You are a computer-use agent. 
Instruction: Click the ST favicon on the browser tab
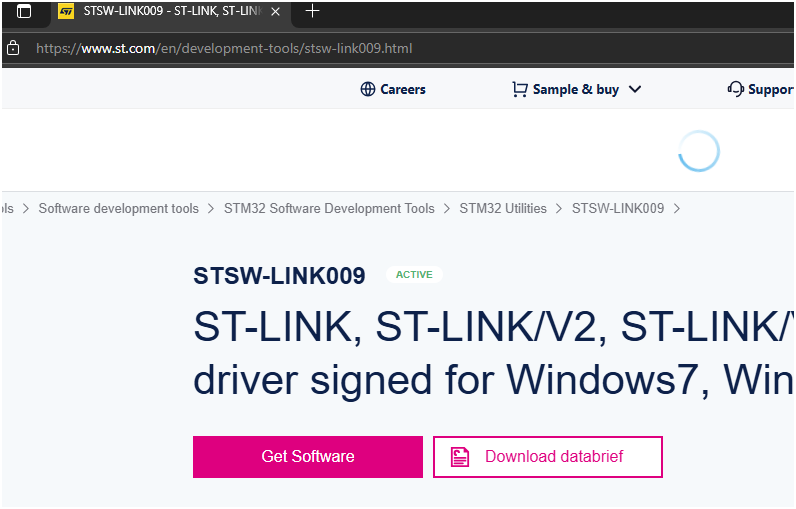66,11
